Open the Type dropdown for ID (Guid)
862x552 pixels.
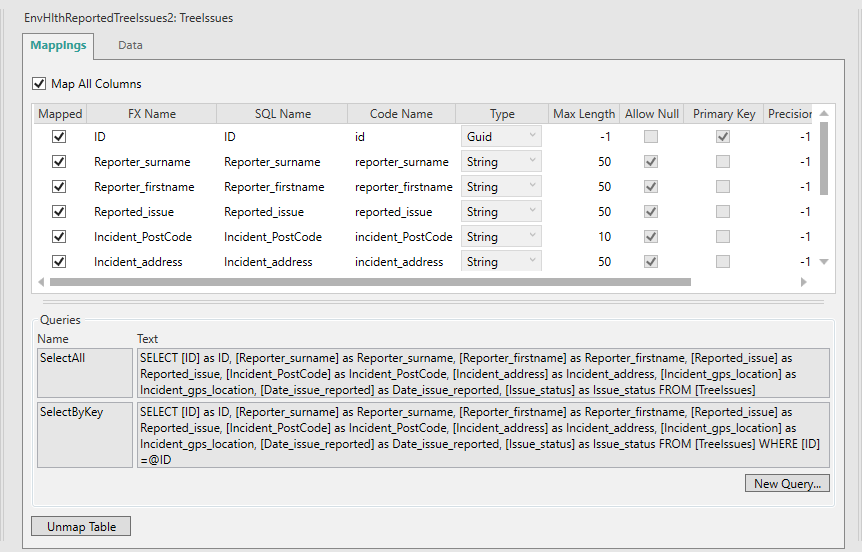(501, 136)
